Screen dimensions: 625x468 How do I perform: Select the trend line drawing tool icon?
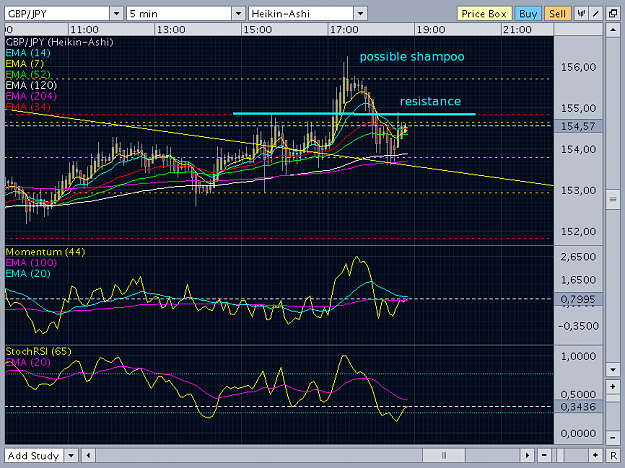tap(596, 14)
